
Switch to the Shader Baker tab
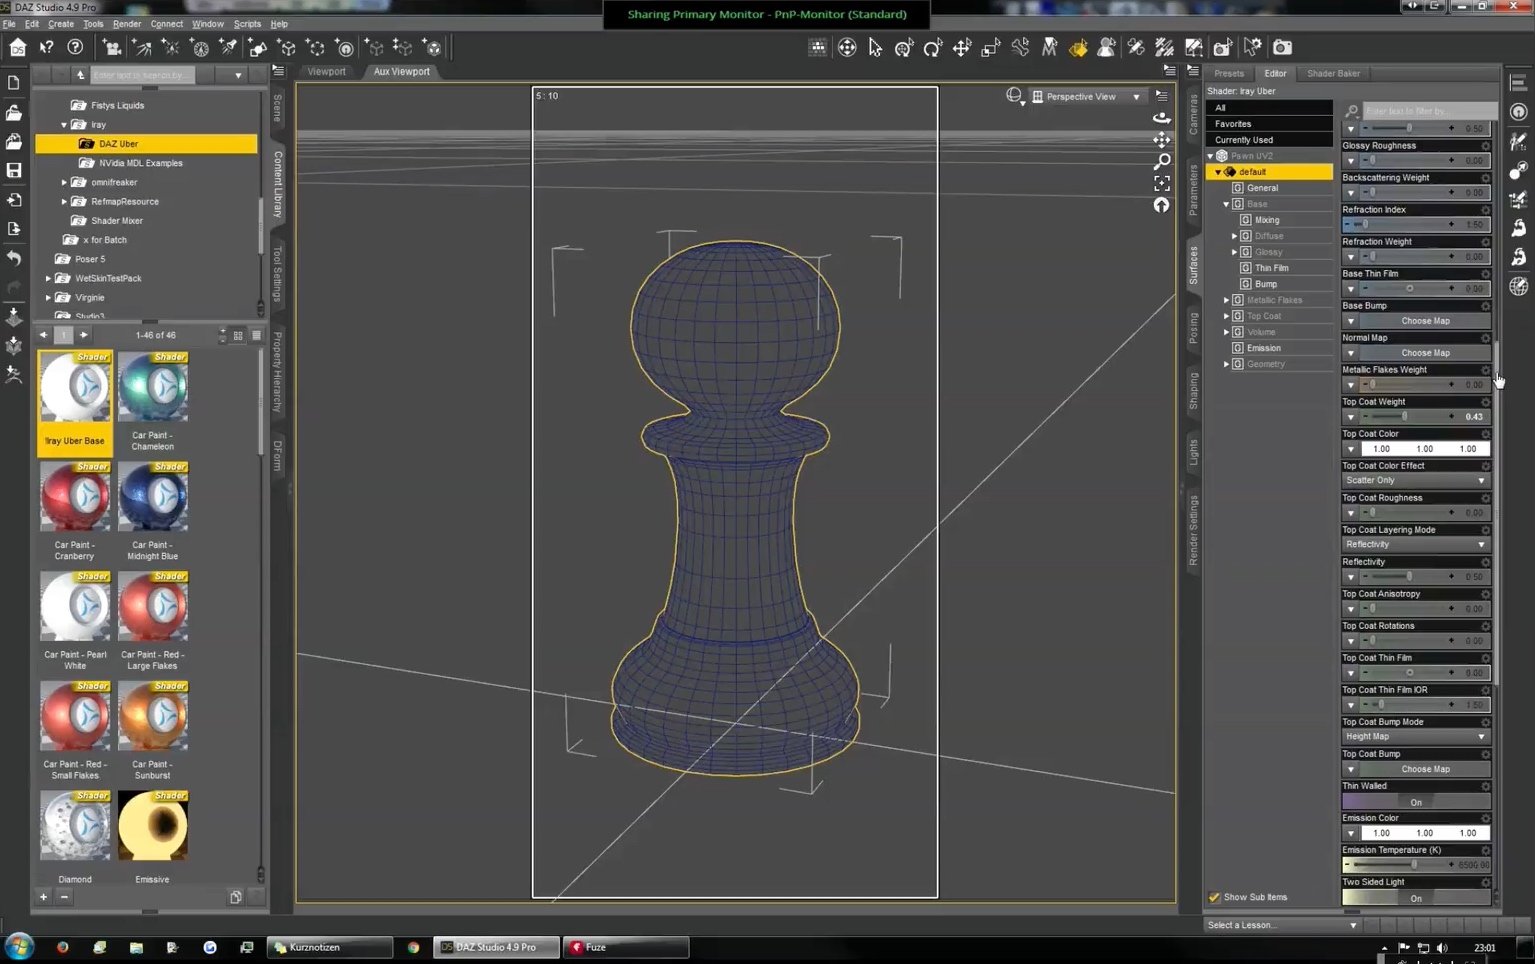1333,73
